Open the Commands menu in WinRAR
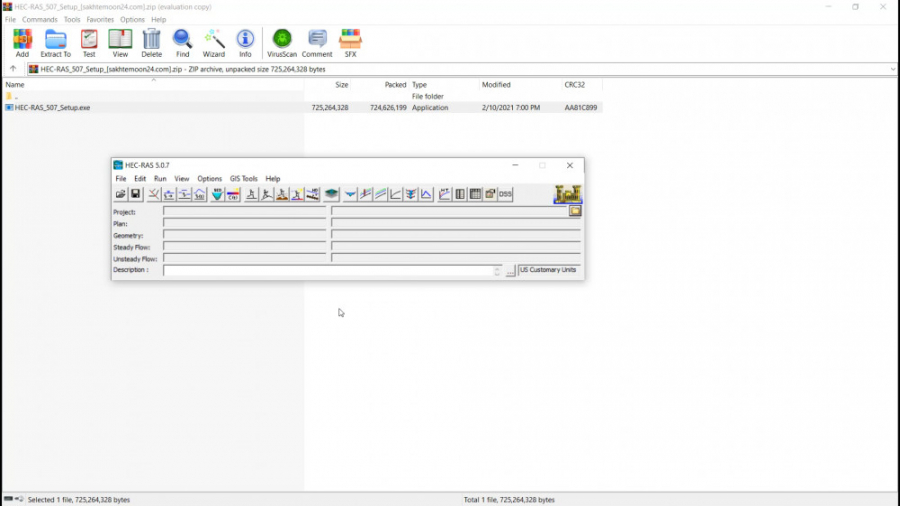Viewport: 900px width, 506px height. pyautogui.click(x=40, y=19)
